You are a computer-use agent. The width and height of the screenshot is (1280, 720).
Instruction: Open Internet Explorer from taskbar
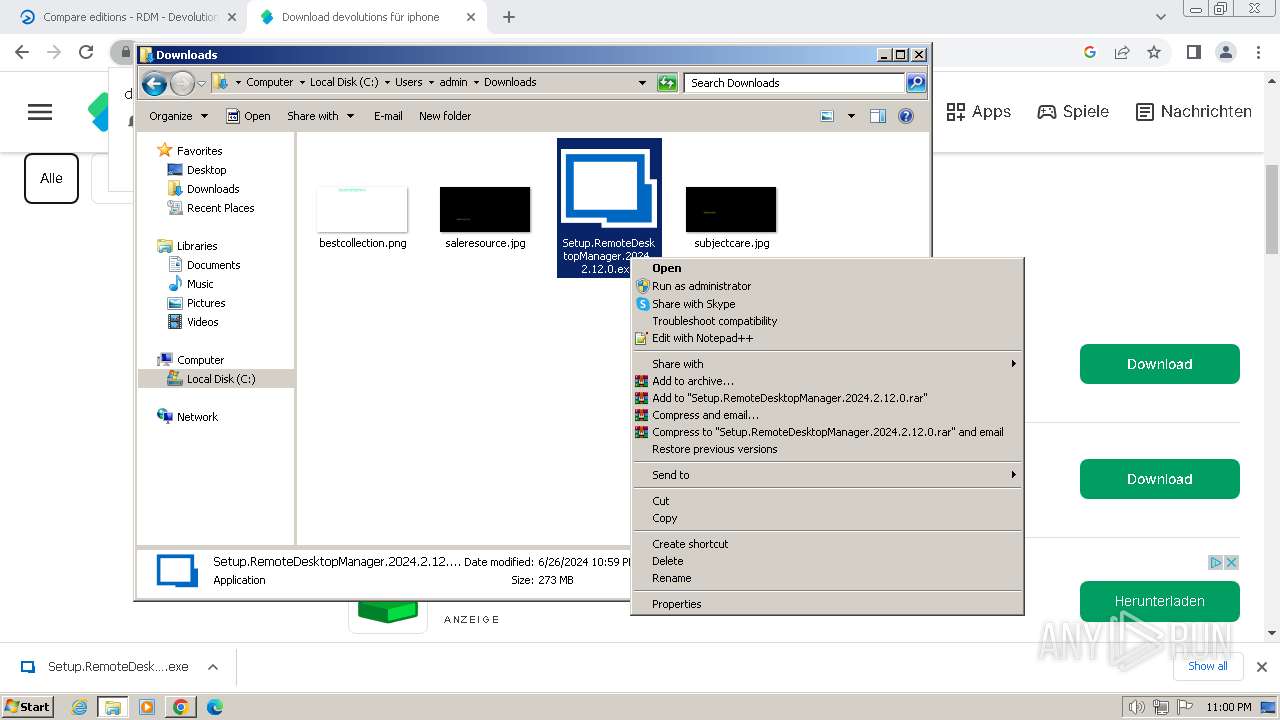click(x=79, y=707)
